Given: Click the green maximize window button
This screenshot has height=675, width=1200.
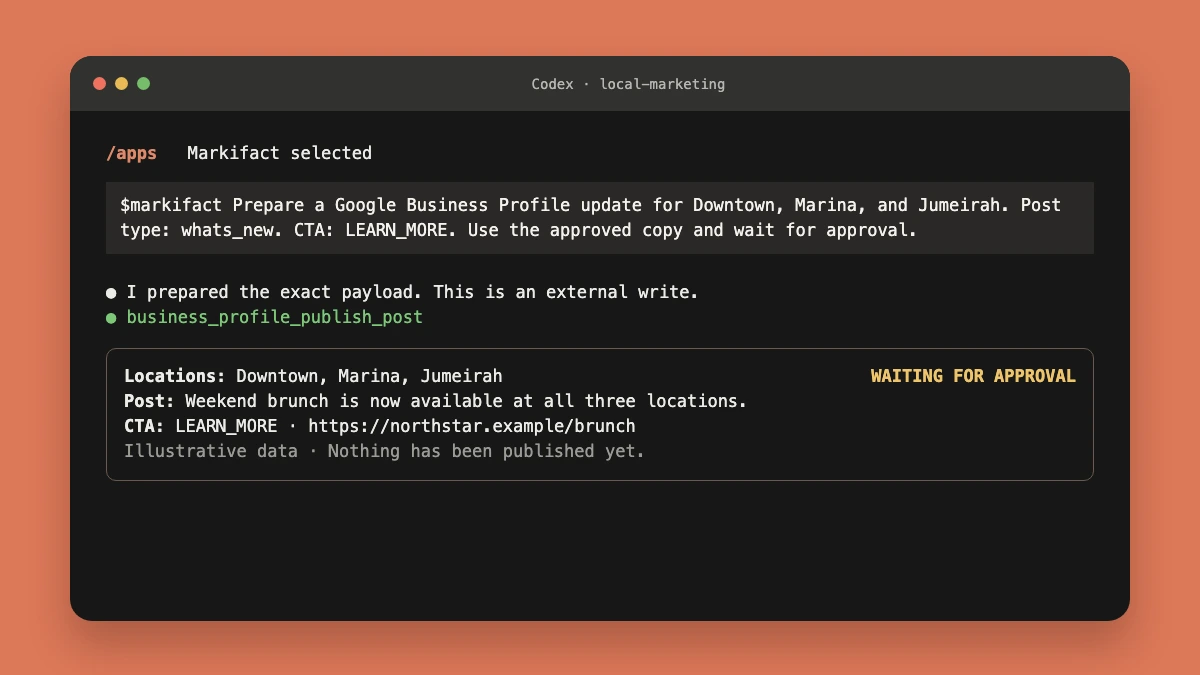Looking at the screenshot, I should [x=143, y=84].
